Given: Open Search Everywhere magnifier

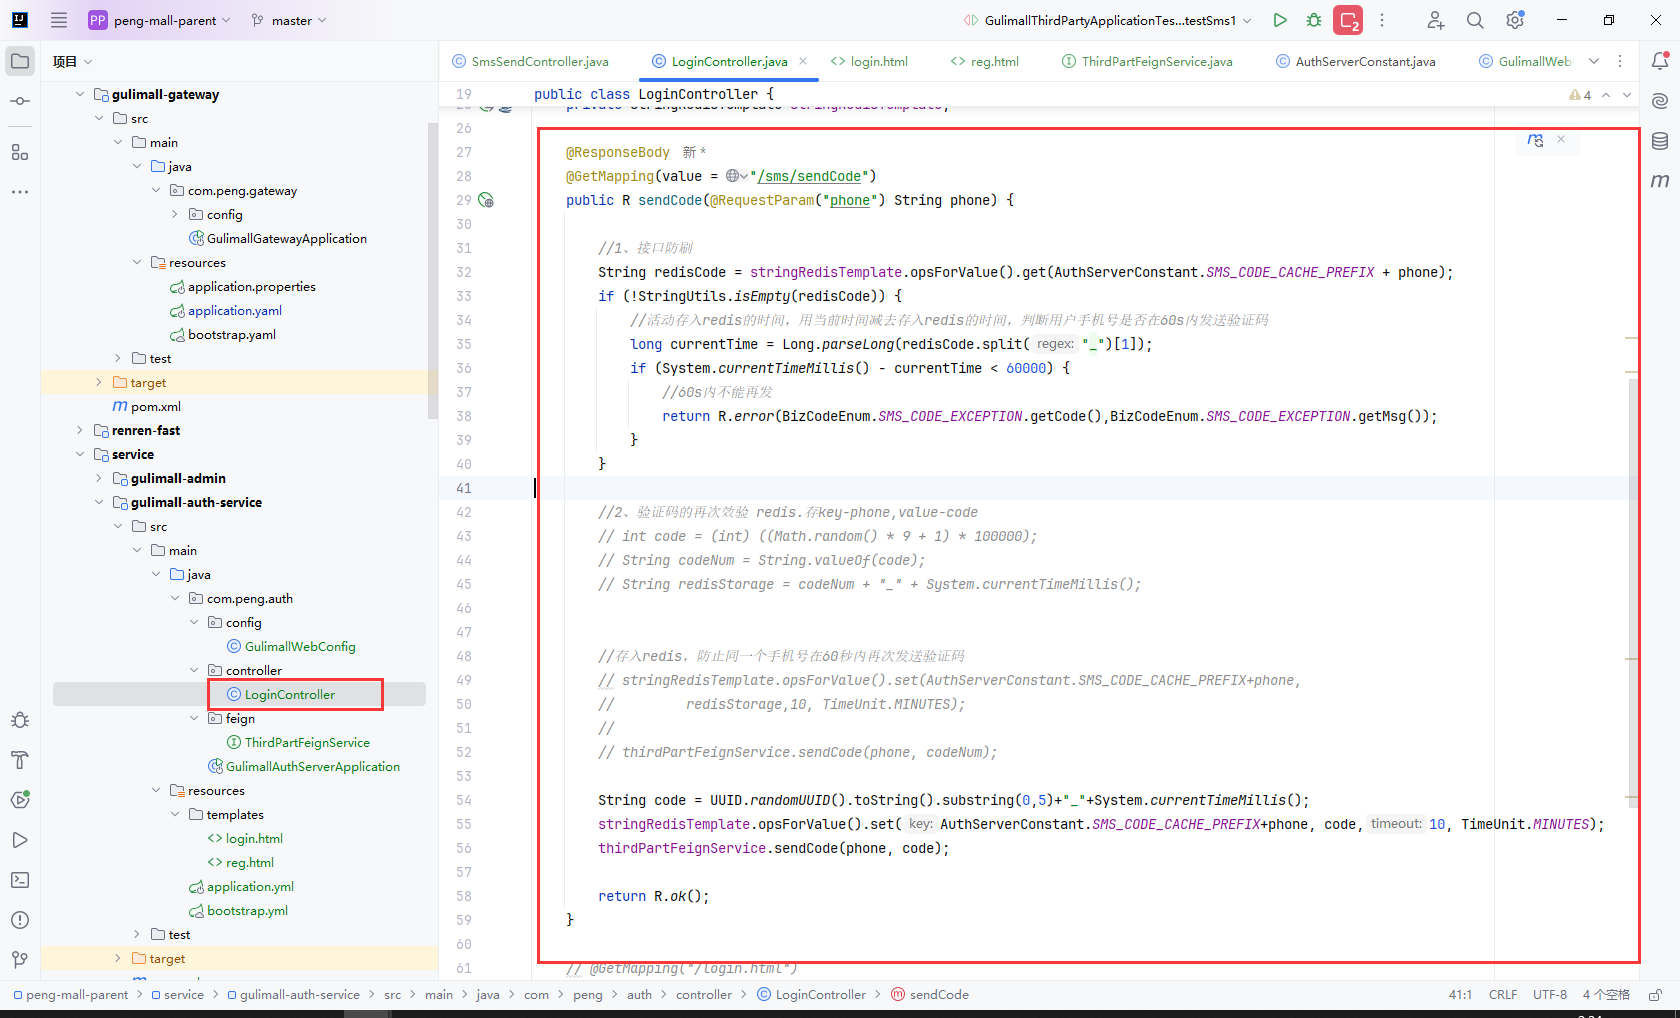Looking at the screenshot, I should click(x=1475, y=20).
